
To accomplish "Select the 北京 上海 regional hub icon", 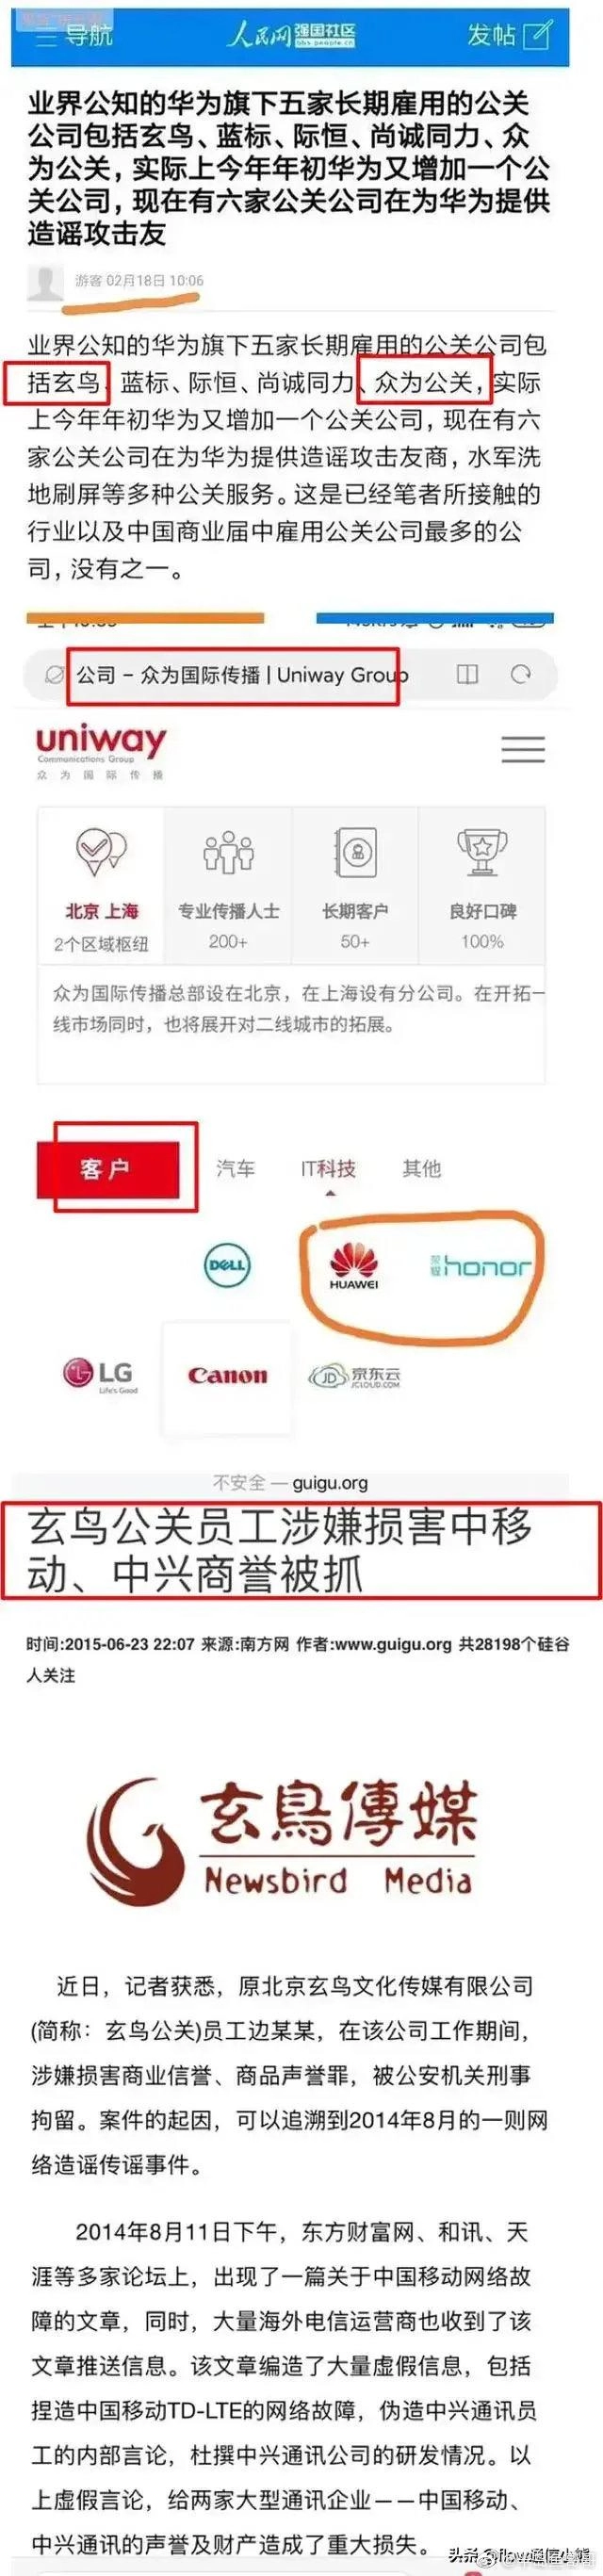I will (101, 851).
